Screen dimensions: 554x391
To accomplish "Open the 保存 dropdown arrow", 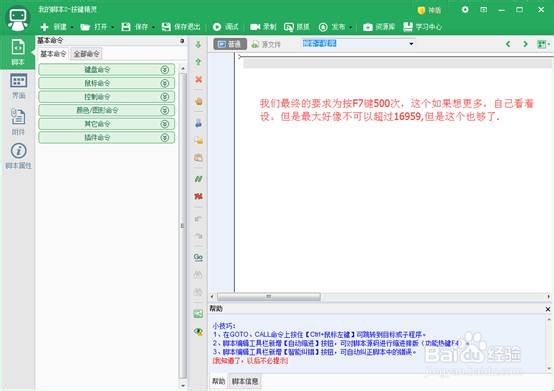I will [153, 27].
